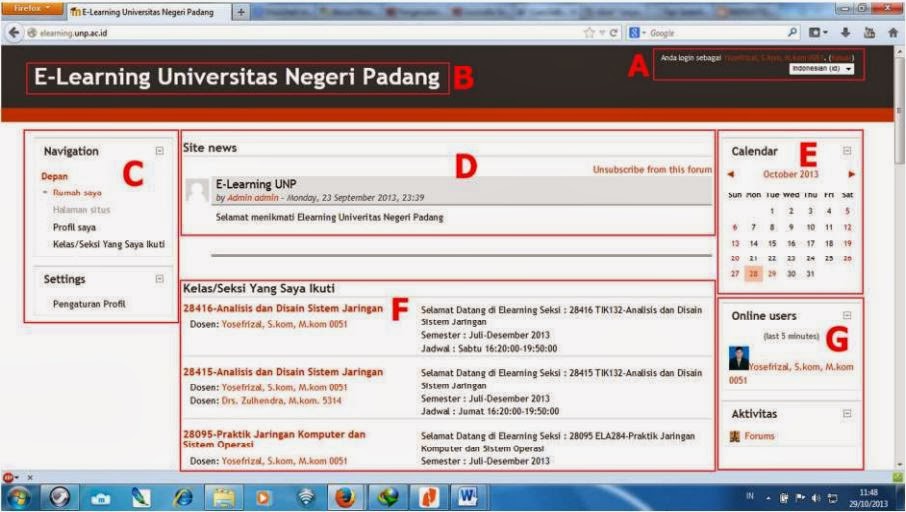Click lecturer Drs. Zulhendra, M.kom. 5314

[281, 400]
